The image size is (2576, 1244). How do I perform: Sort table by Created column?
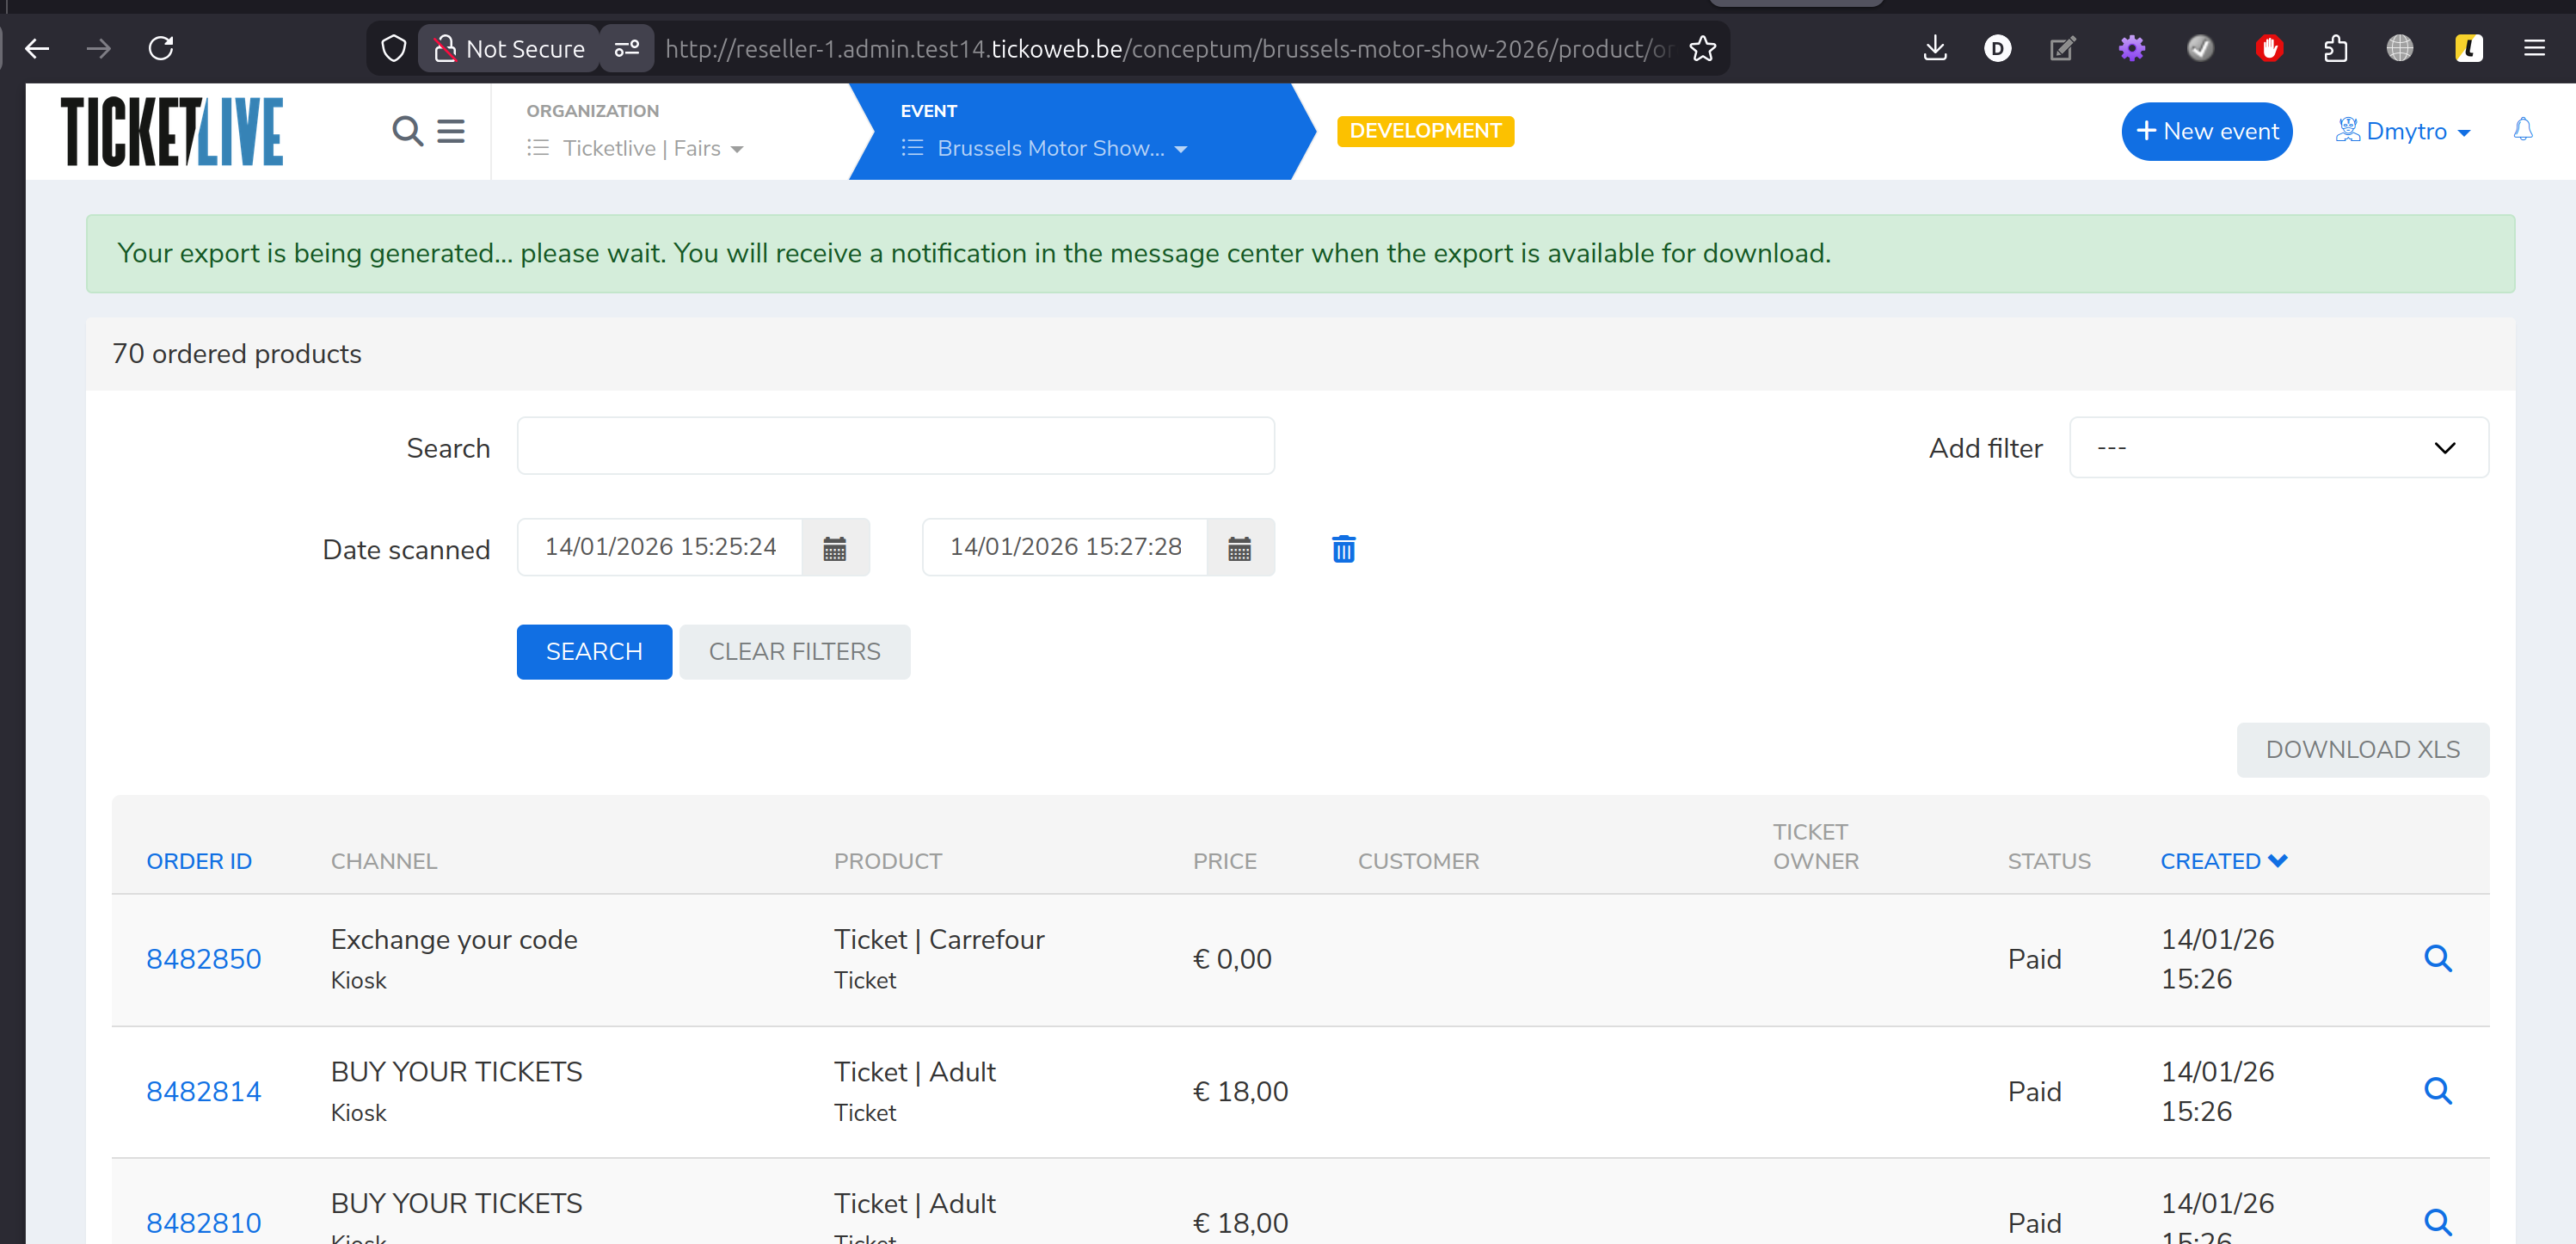pyautogui.click(x=2222, y=861)
